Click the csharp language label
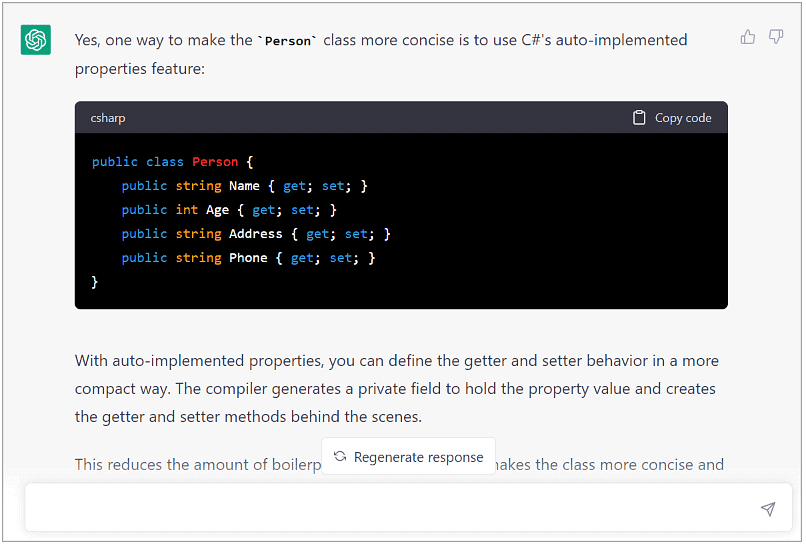The image size is (806, 548). pos(108,118)
